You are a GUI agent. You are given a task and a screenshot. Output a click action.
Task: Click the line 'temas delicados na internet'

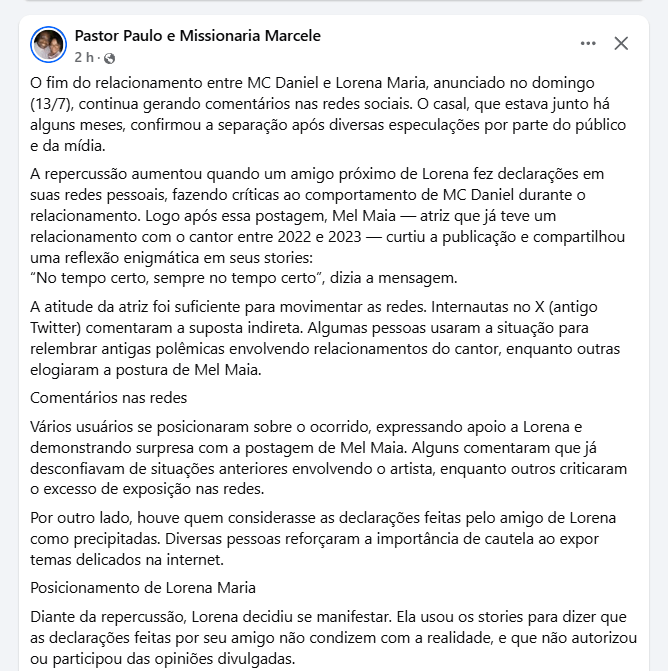click(x=127, y=560)
